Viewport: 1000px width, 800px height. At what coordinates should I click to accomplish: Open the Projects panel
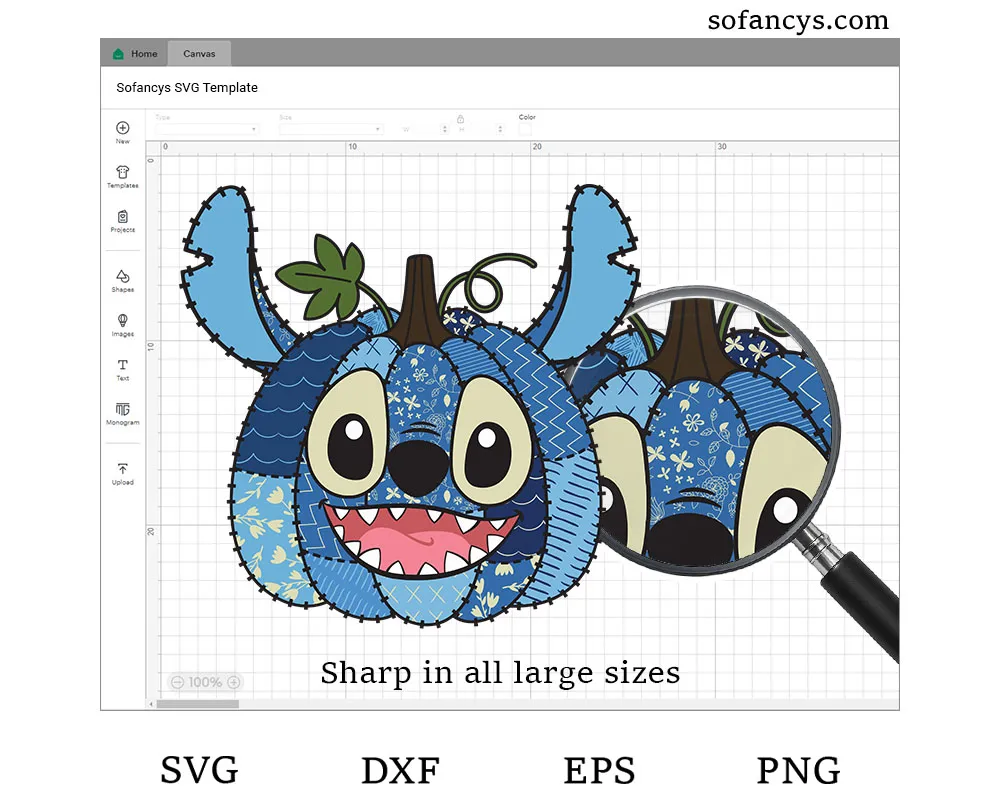[123, 221]
